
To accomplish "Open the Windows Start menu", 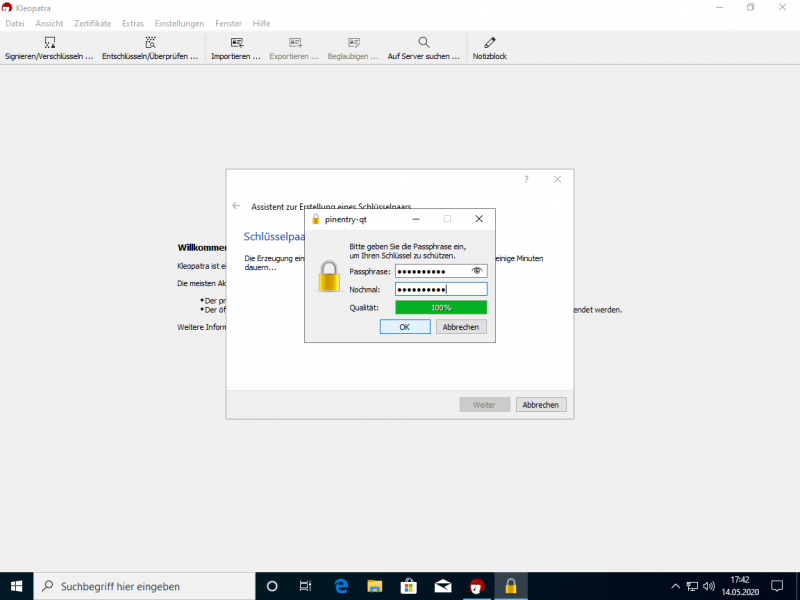I will coord(16,586).
